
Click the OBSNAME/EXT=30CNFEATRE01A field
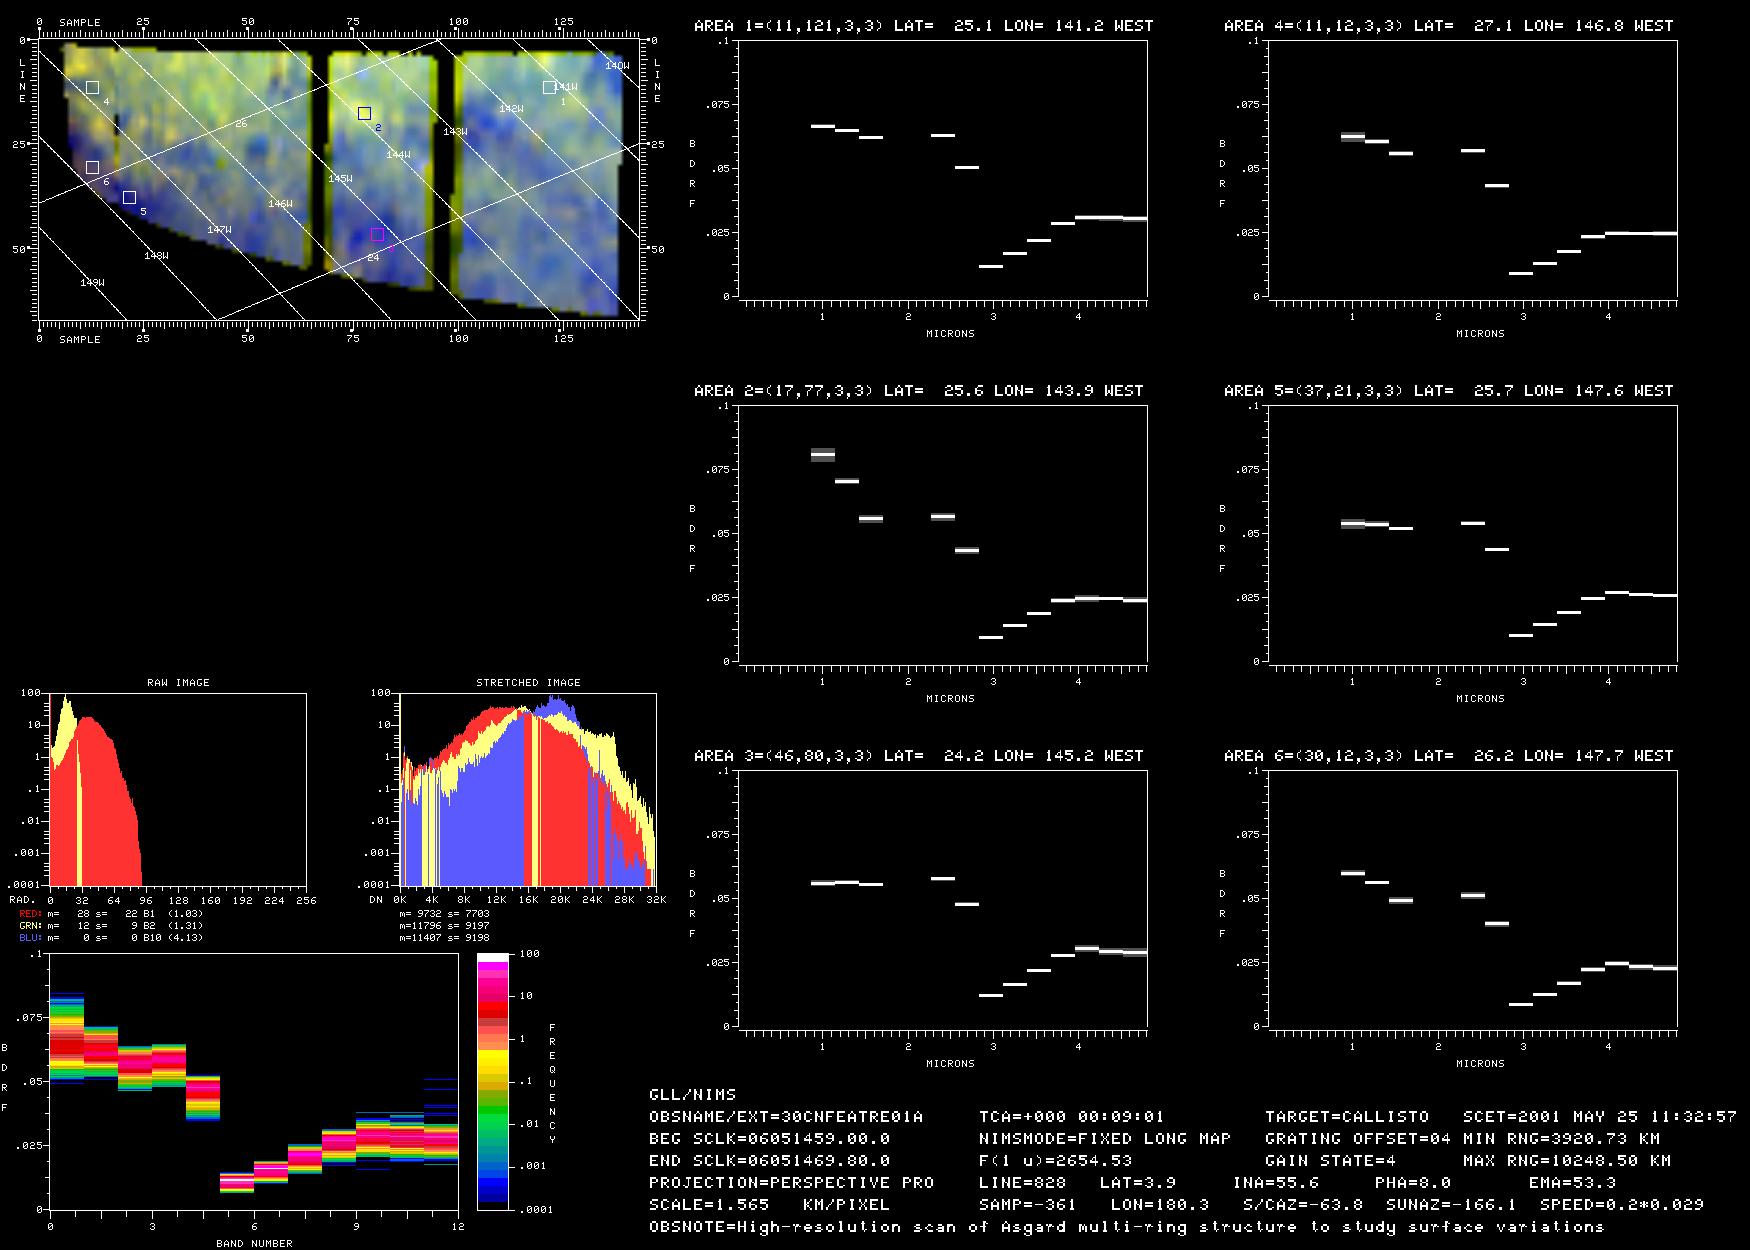click(786, 1117)
